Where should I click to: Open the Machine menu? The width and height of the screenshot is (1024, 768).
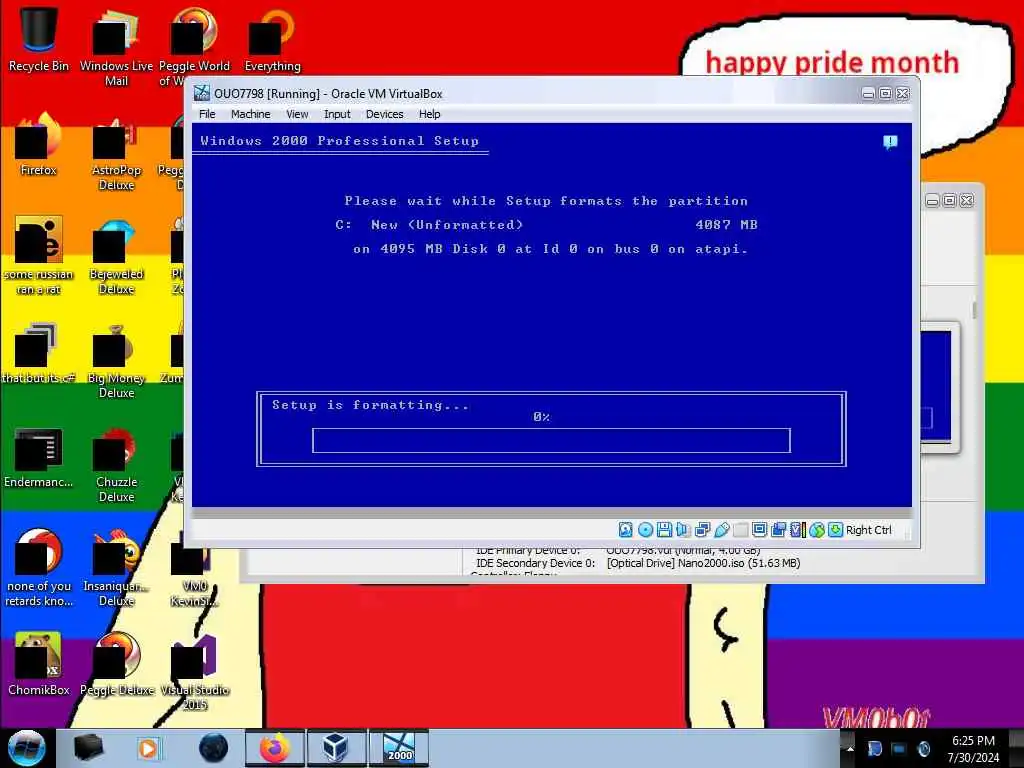[251, 114]
